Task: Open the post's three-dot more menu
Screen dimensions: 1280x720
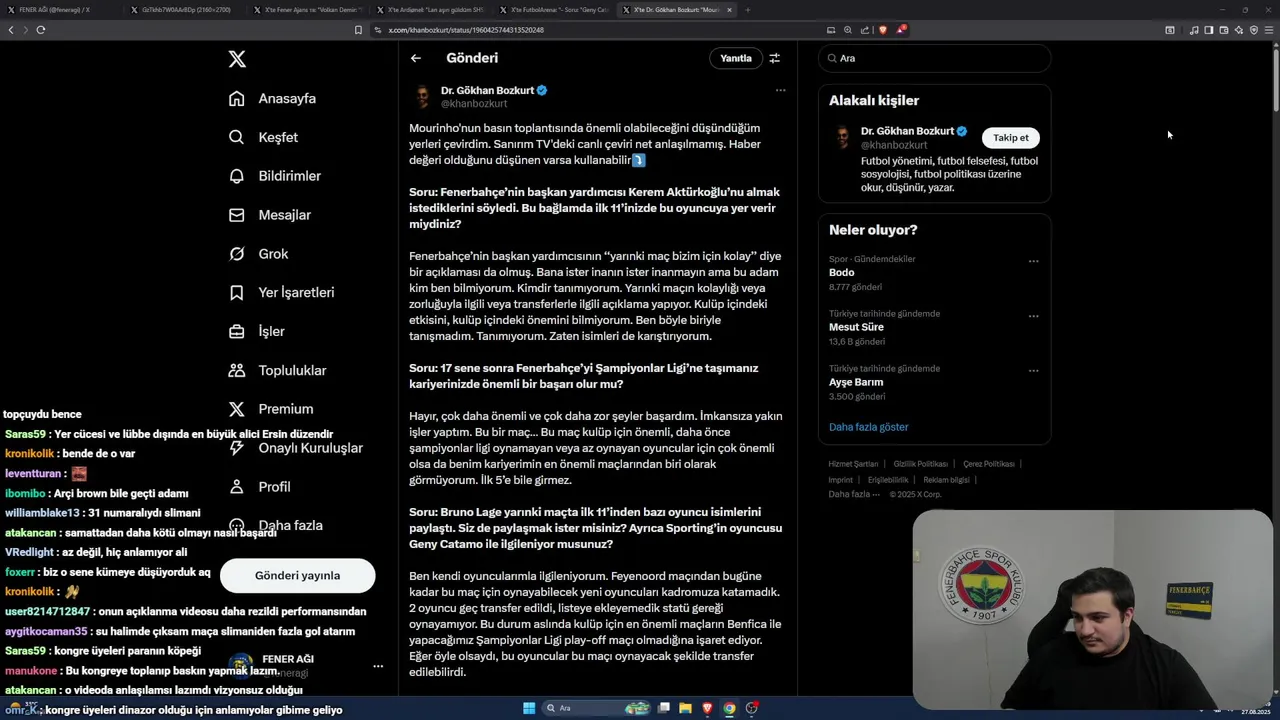Action: [x=781, y=90]
